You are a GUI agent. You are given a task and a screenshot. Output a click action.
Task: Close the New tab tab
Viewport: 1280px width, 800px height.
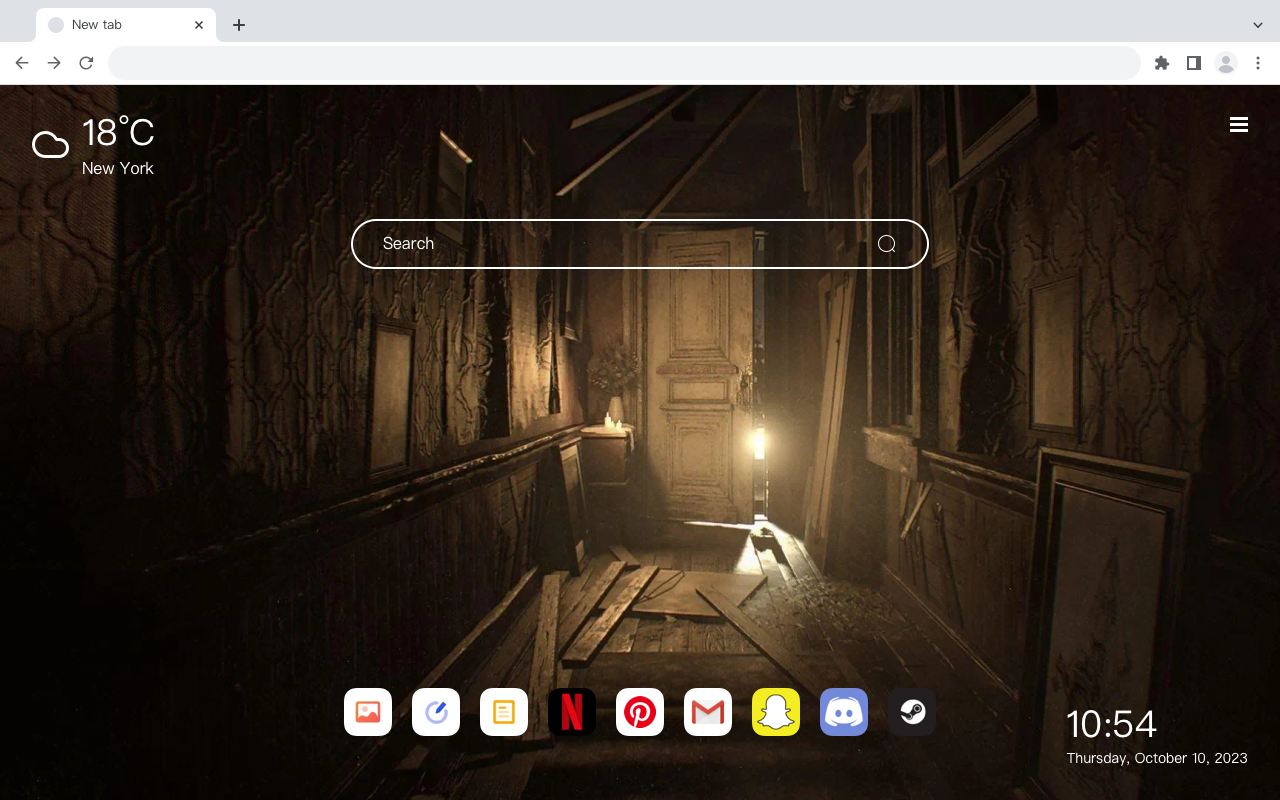coord(199,25)
